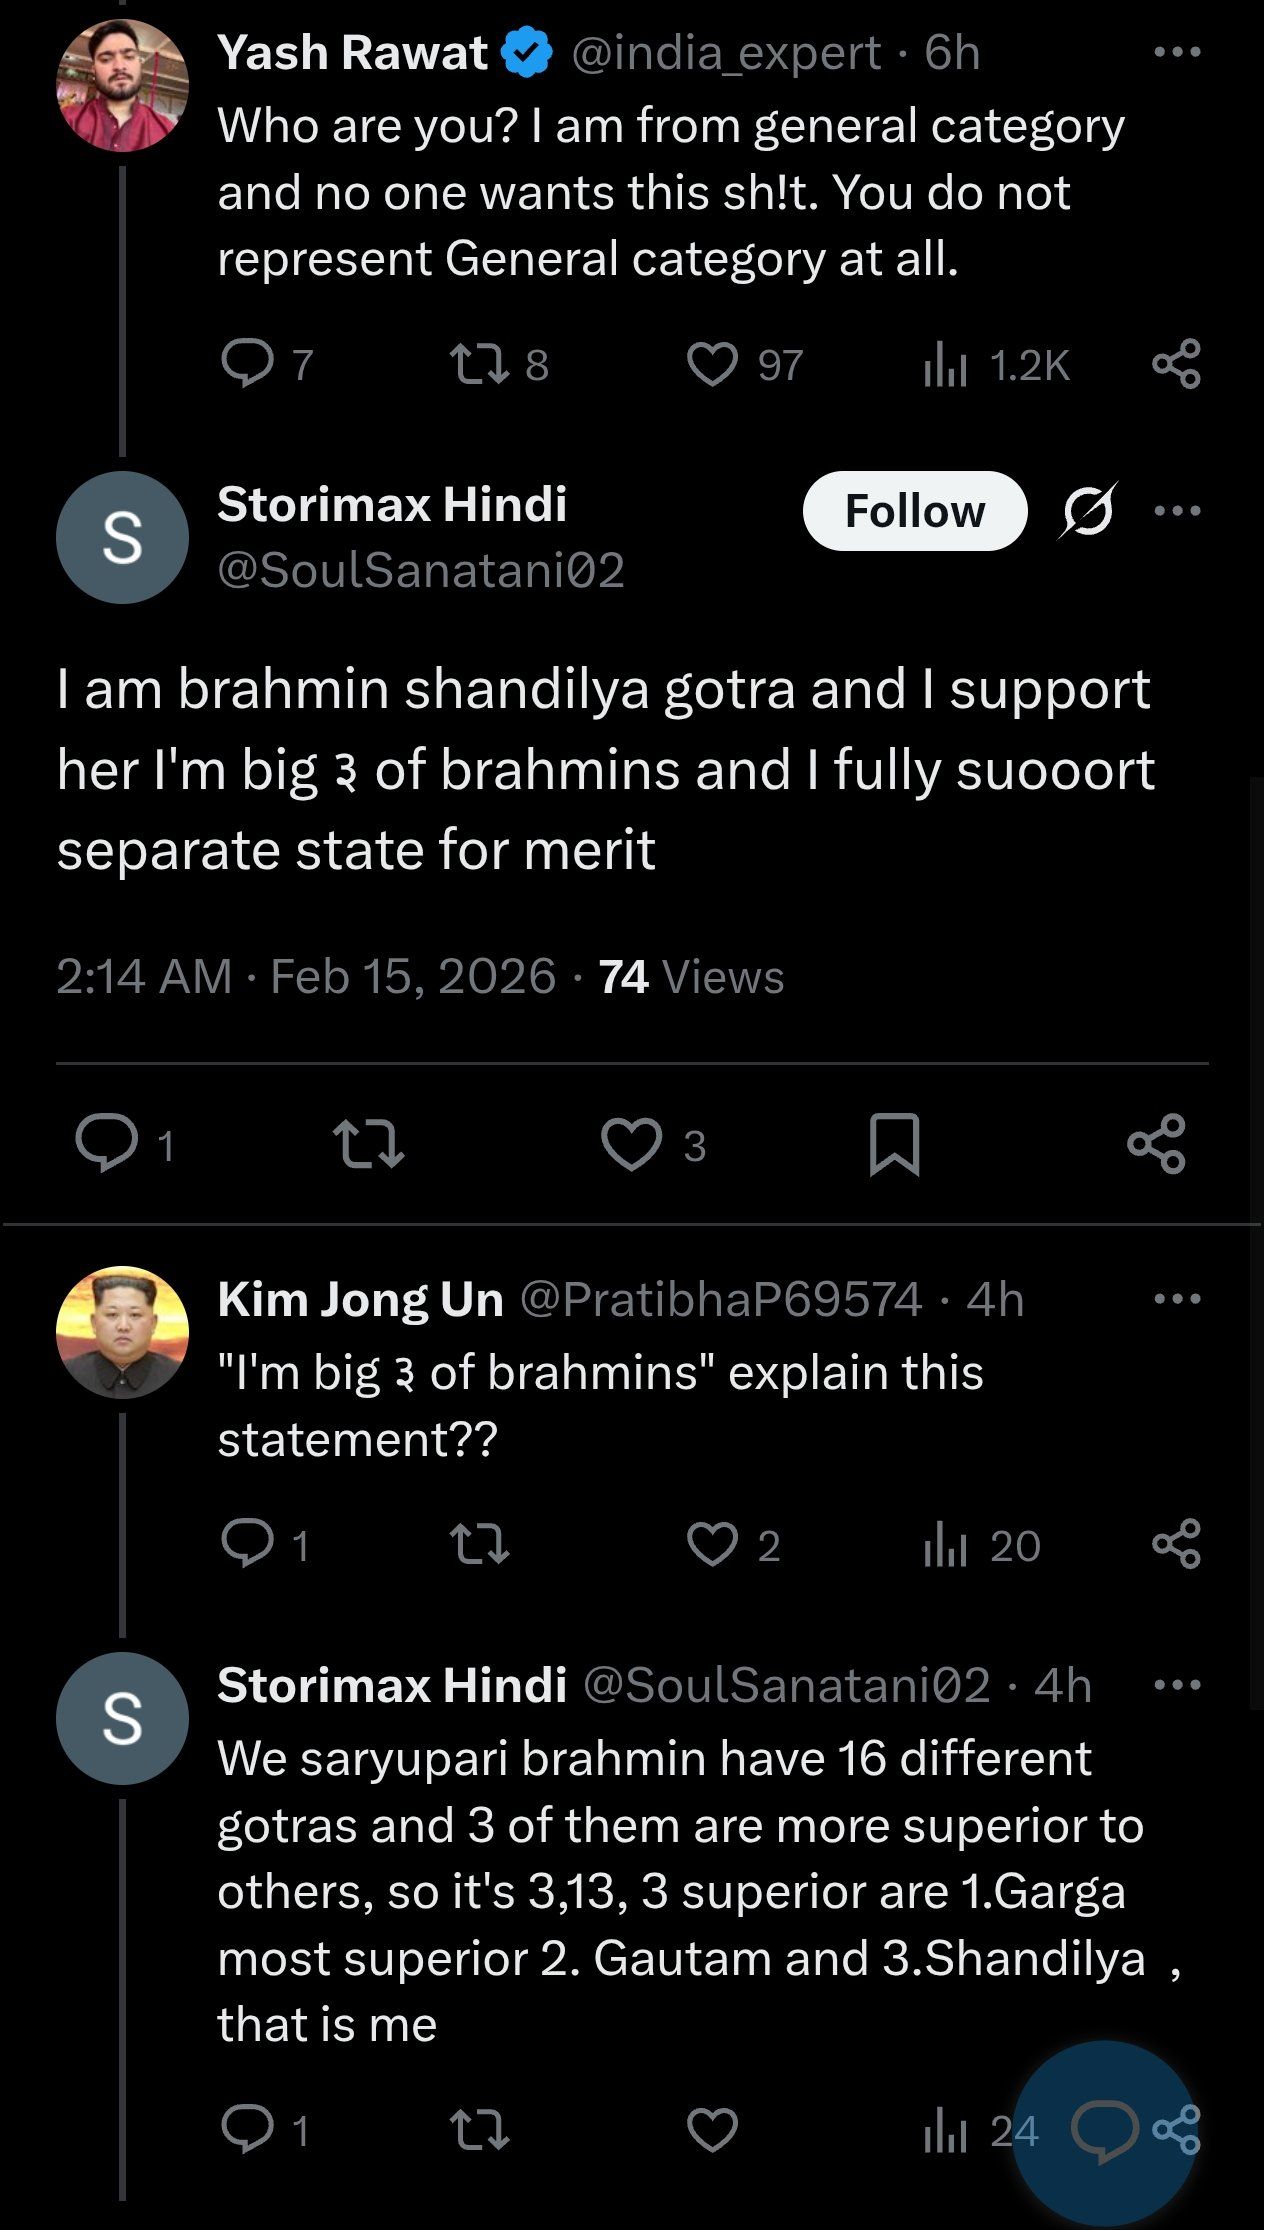The width and height of the screenshot is (1264, 2230).
Task: Share the main tweet about shandilya gotra
Action: pos(1156,1144)
